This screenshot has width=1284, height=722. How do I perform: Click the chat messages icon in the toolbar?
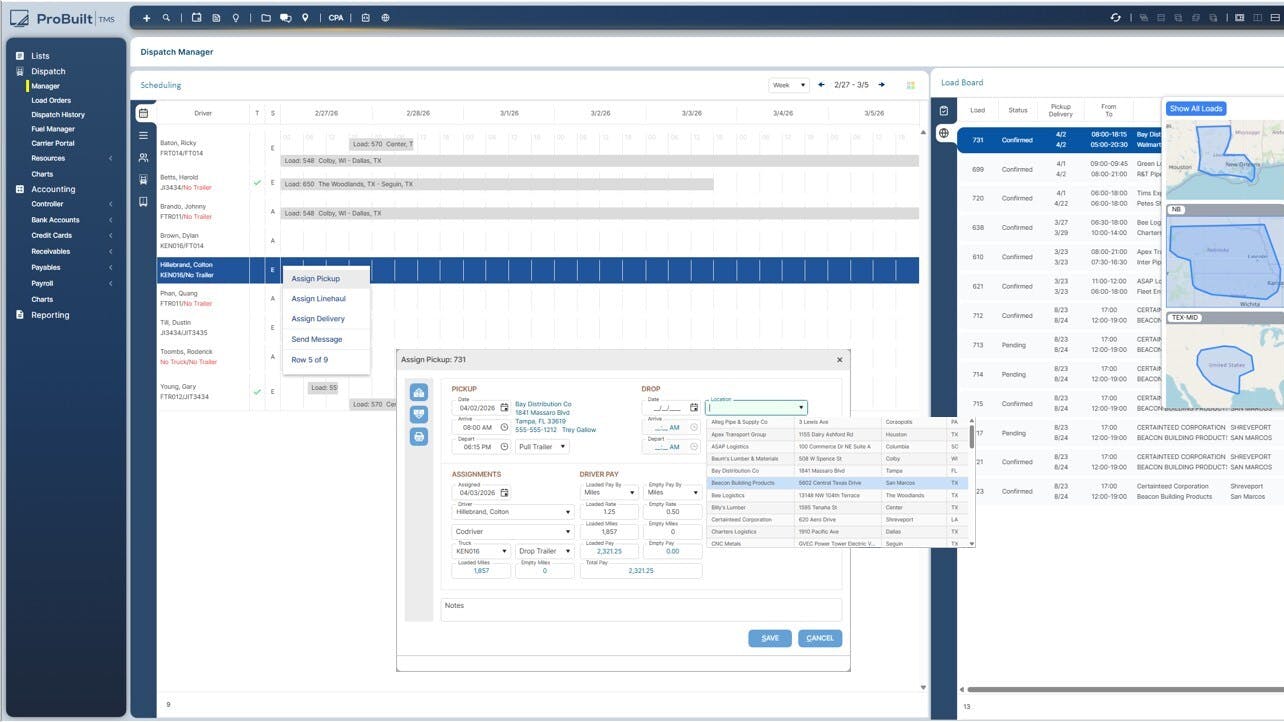(x=285, y=17)
